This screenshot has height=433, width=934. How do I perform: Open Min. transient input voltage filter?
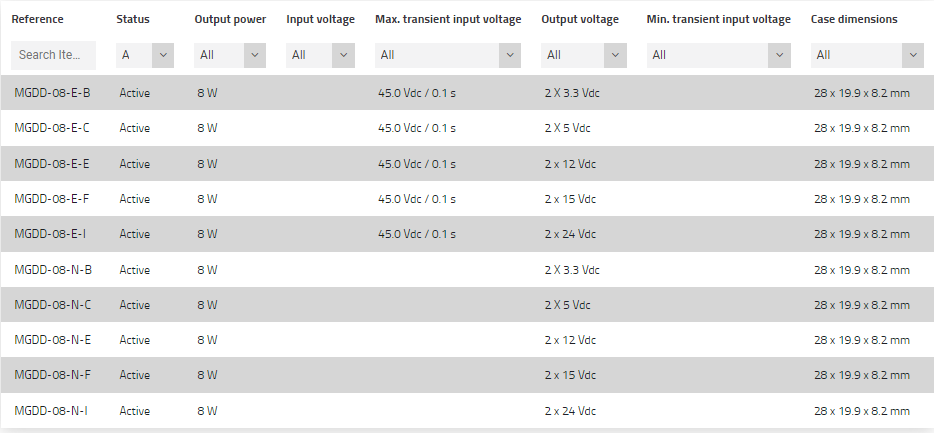click(718, 55)
